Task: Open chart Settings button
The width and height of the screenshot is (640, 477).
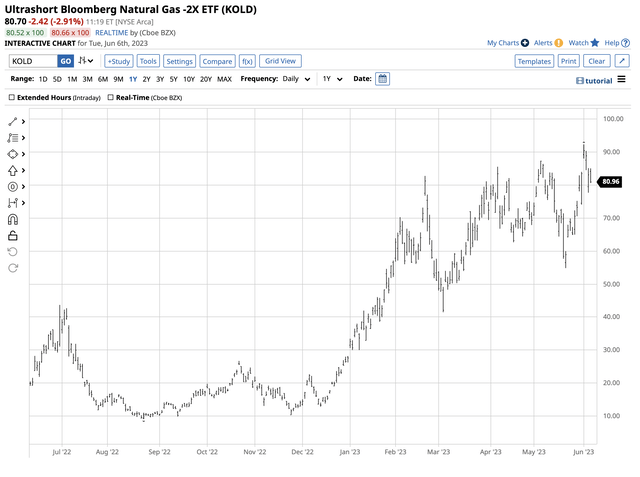Action: click(x=180, y=61)
